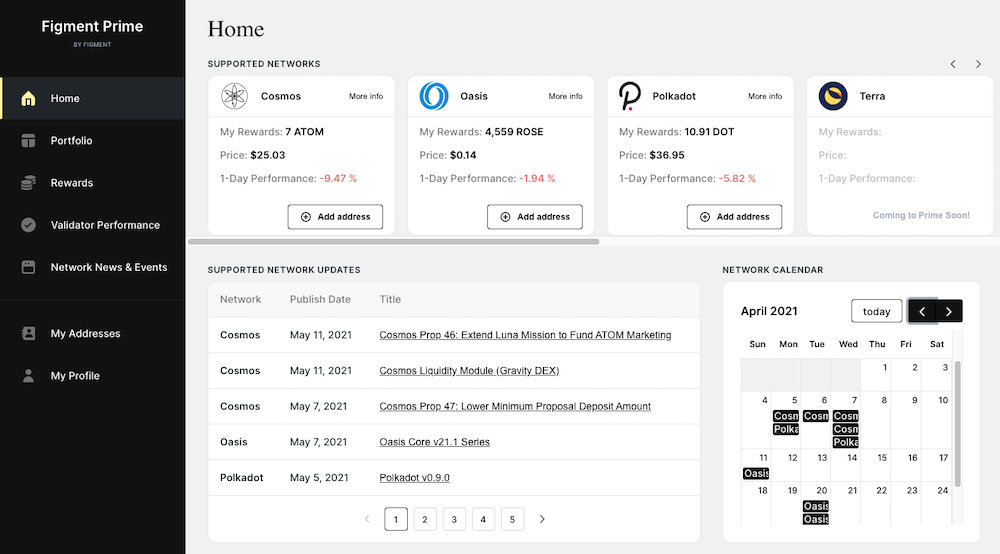Click the My Profile person icon
Image resolution: width=1000 pixels, height=554 pixels.
point(28,375)
